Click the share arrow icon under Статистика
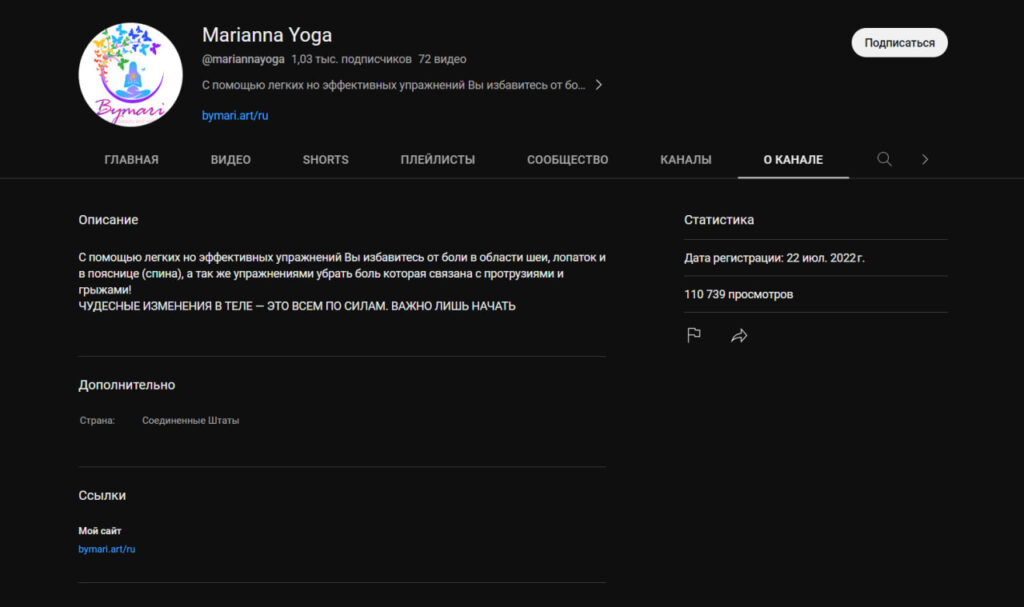This screenshot has width=1024, height=607. pyautogui.click(x=739, y=336)
